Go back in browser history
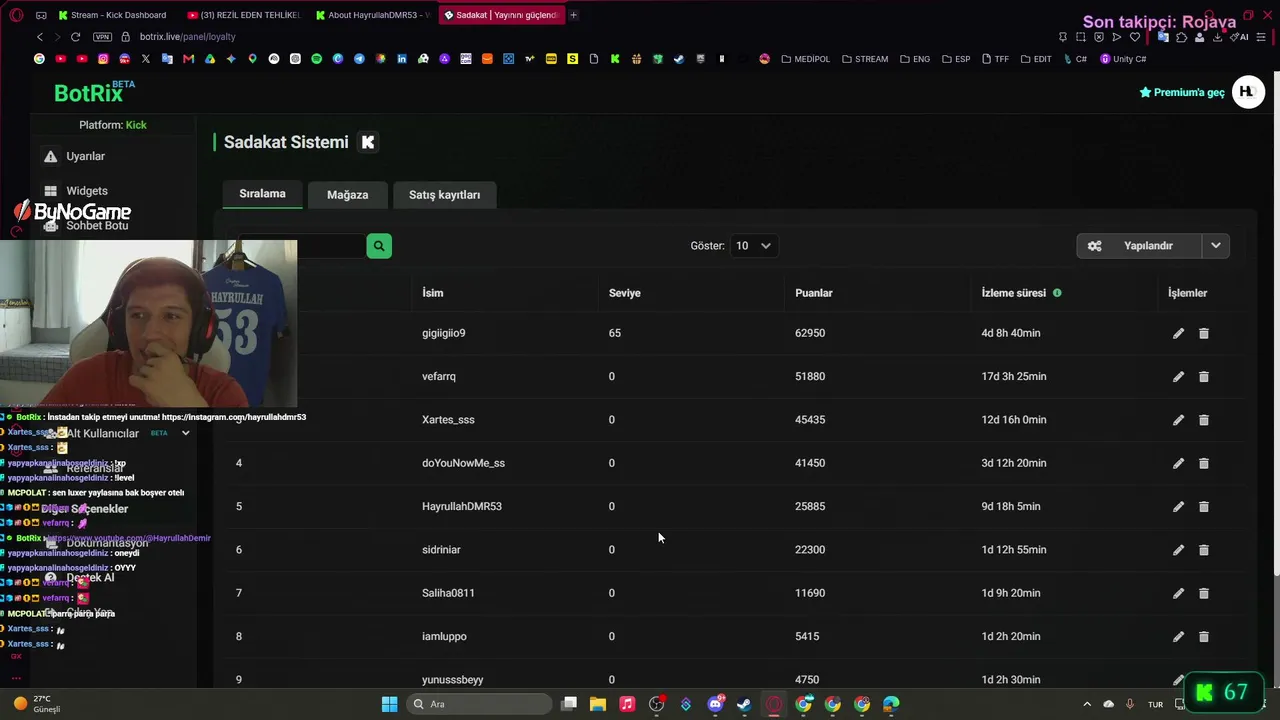 point(40,37)
